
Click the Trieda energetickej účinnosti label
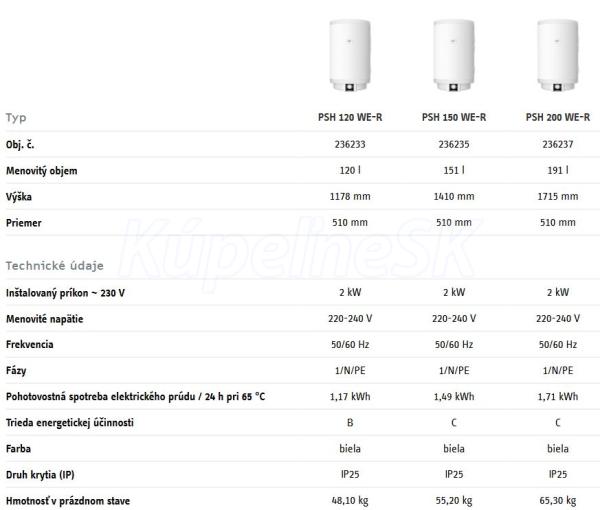70,423
